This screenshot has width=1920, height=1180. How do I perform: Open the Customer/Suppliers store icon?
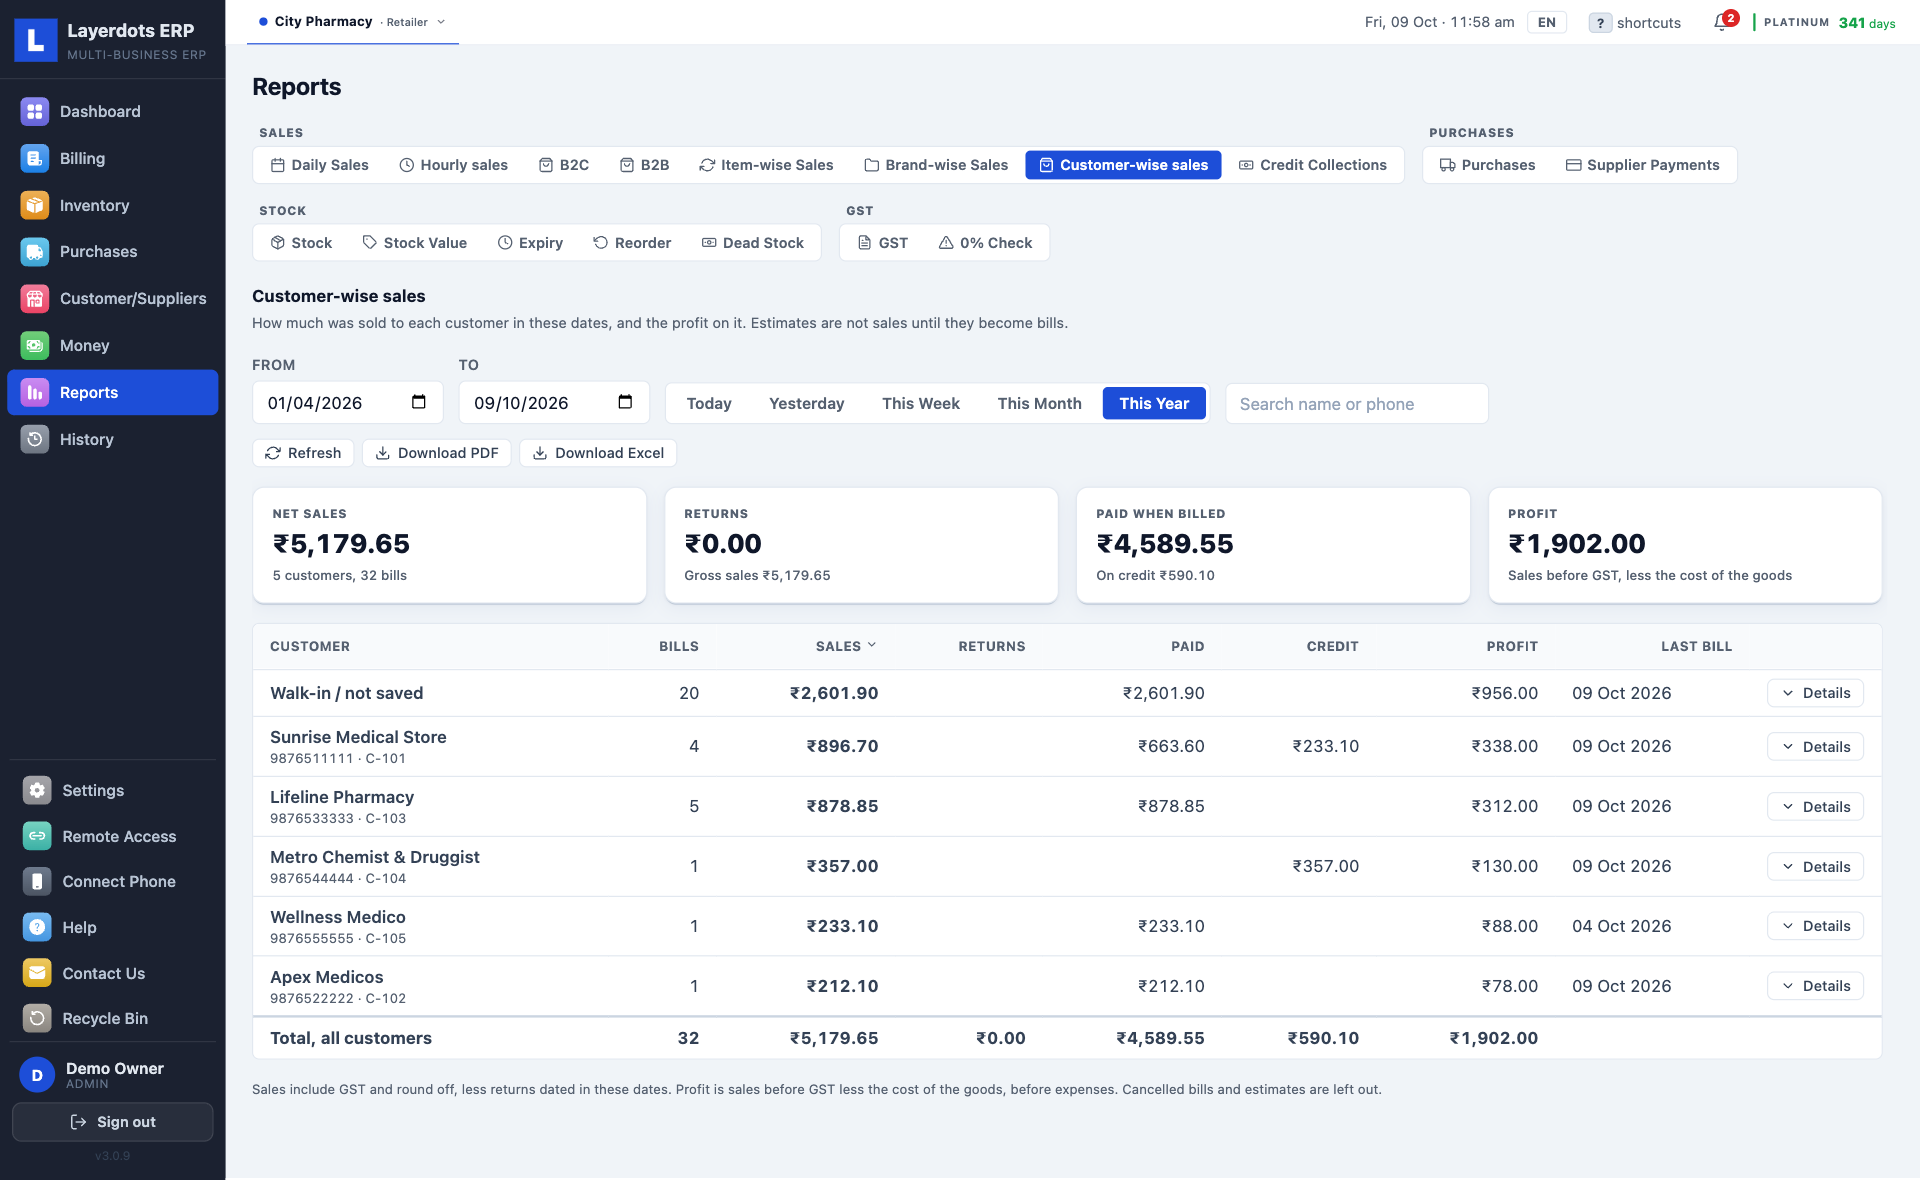[35, 298]
